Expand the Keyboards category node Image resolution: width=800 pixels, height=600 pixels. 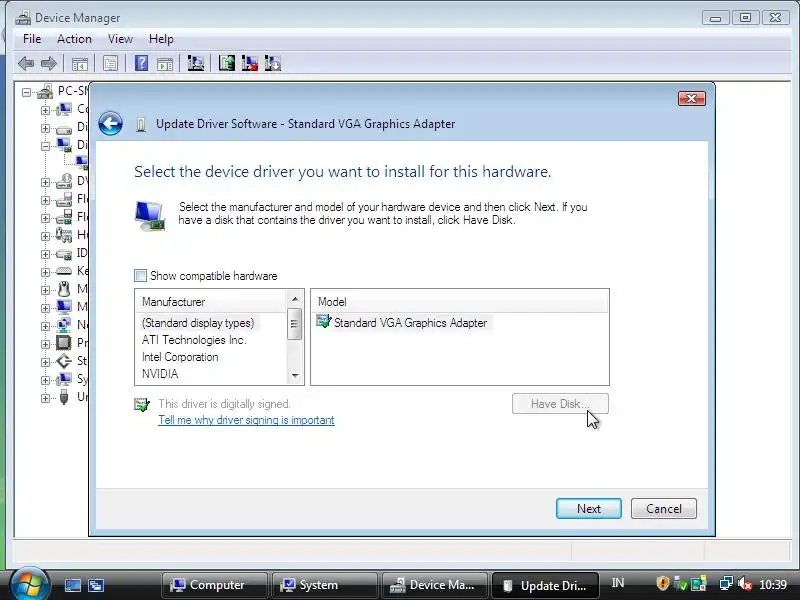tap(45, 272)
